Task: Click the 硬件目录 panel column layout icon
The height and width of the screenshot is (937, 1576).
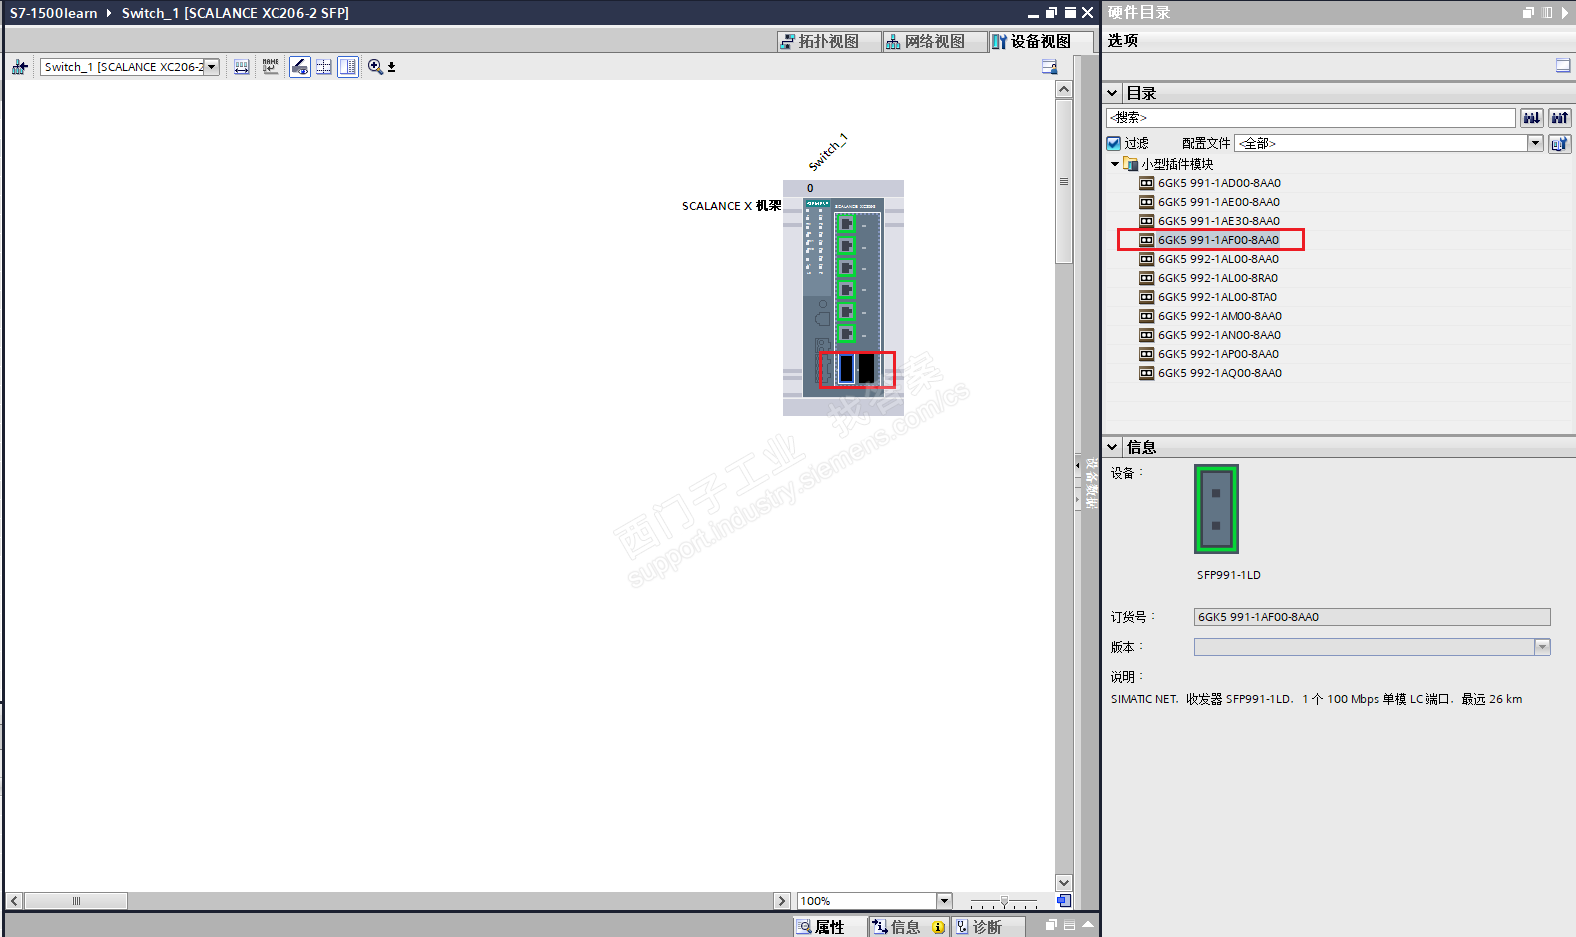Action: (x=1547, y=12)
